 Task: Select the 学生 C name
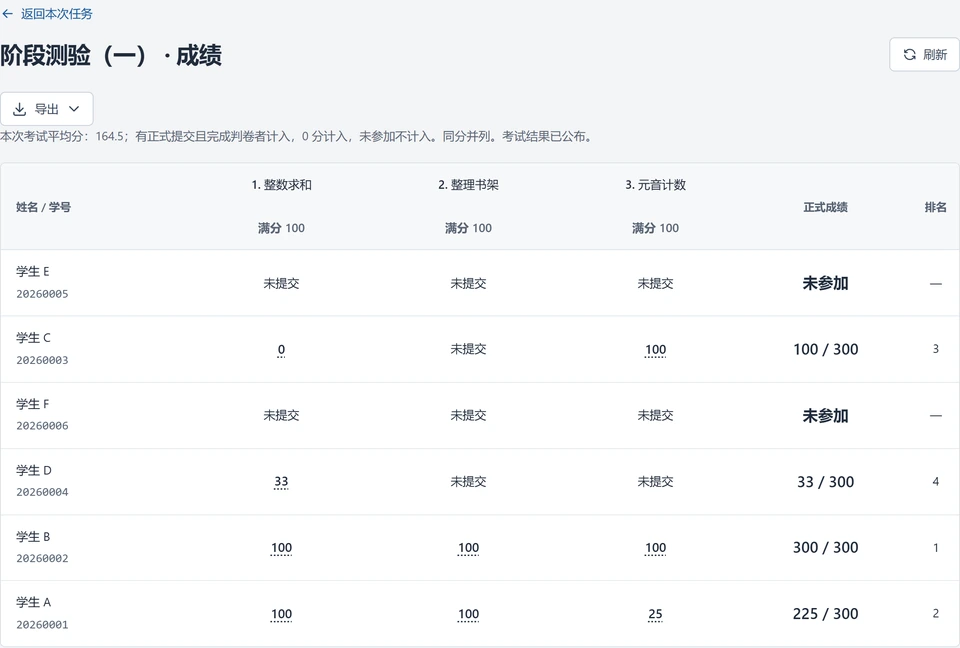(x=34, y=337)
